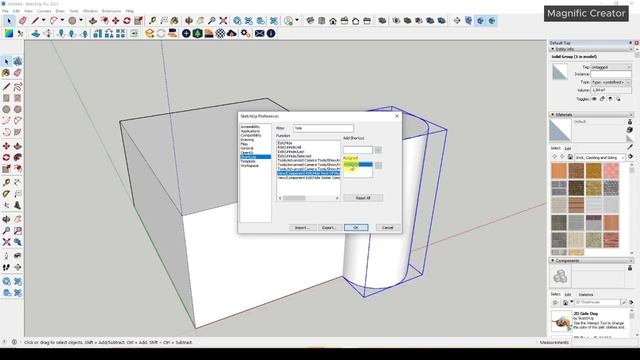Open the Extensions menu

point(111,11)
